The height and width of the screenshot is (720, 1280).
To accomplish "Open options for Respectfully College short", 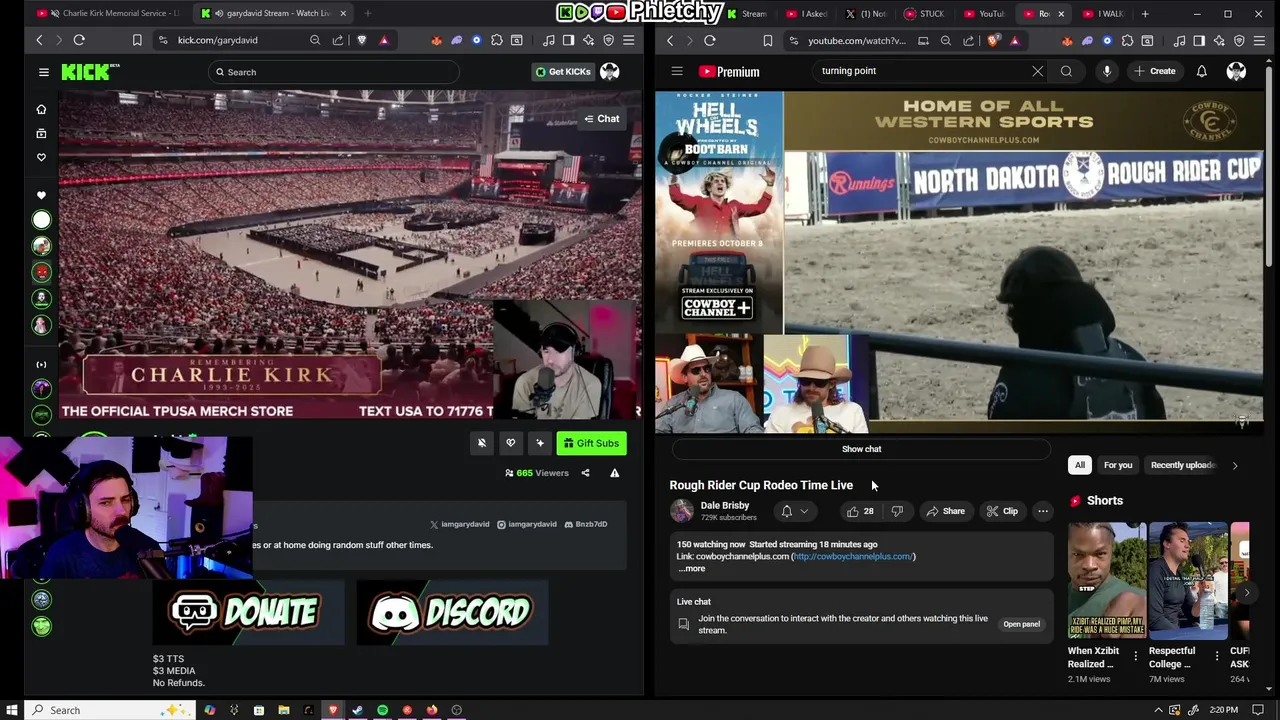I will [1217, 656].
